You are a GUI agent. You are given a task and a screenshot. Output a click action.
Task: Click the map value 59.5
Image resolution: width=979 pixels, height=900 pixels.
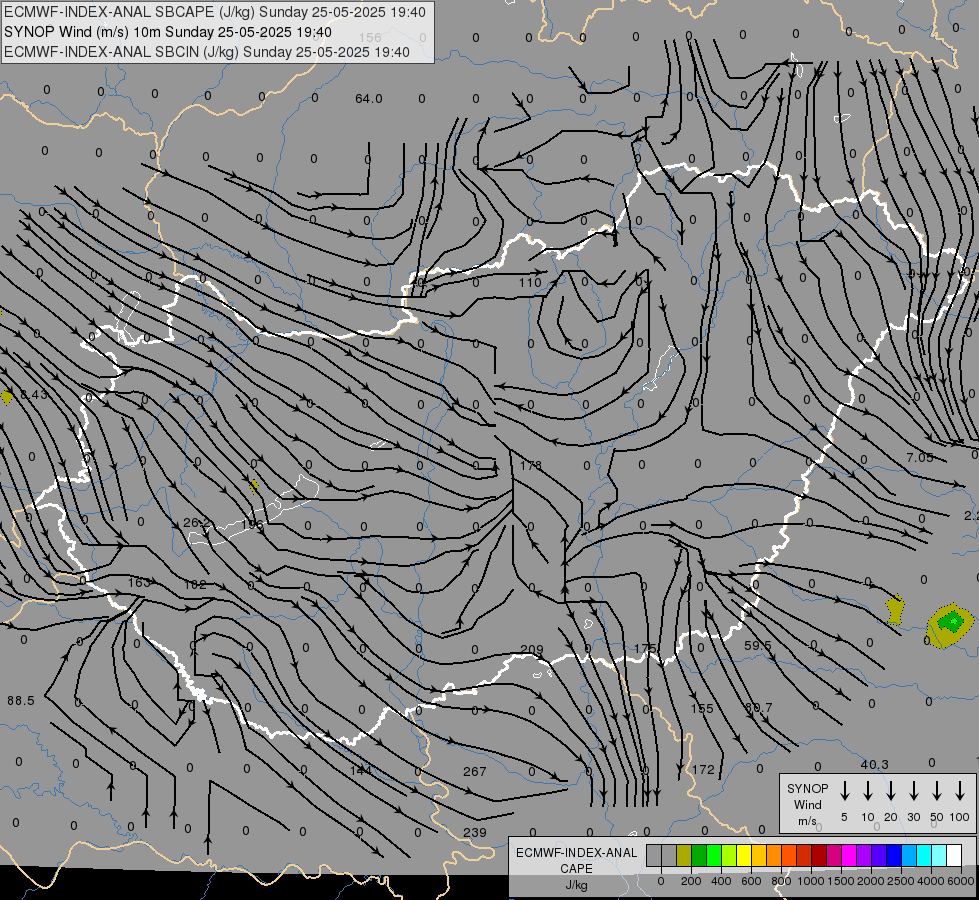[x=758, y=645]
